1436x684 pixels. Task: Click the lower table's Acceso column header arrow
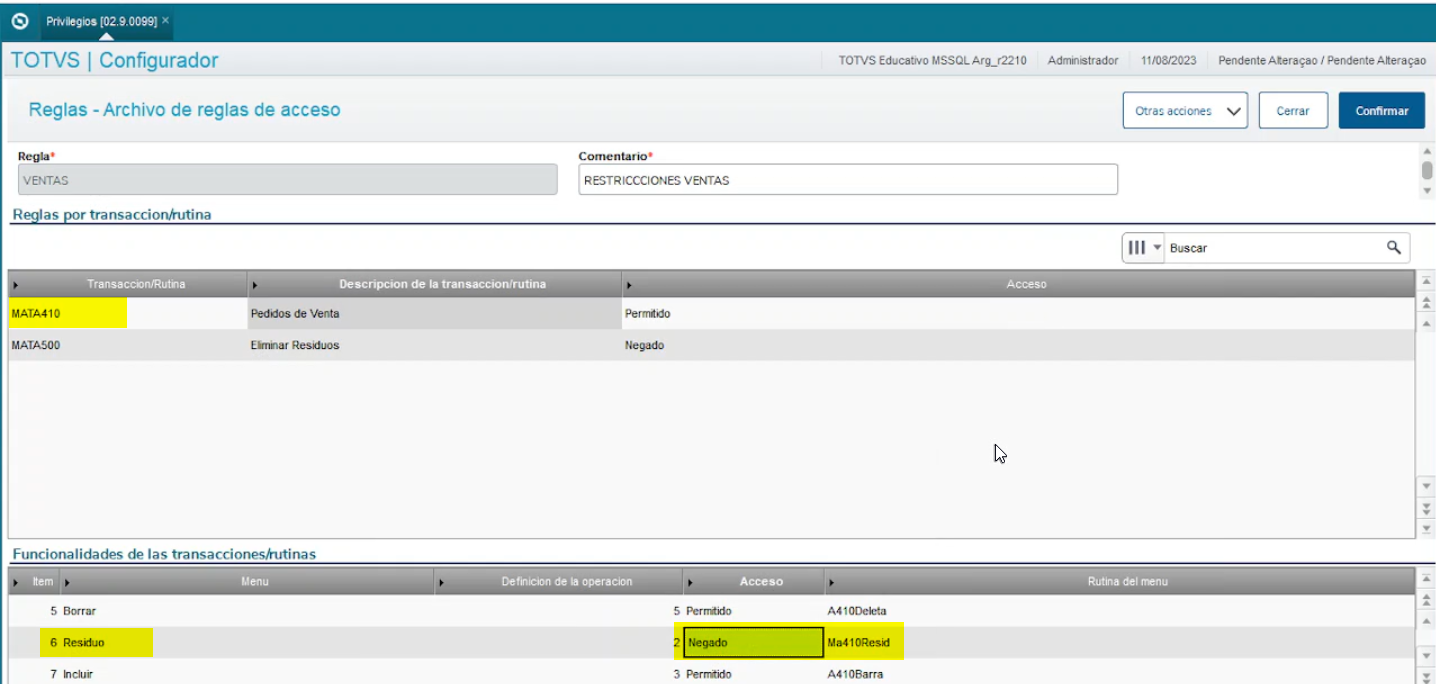(689, 581)
